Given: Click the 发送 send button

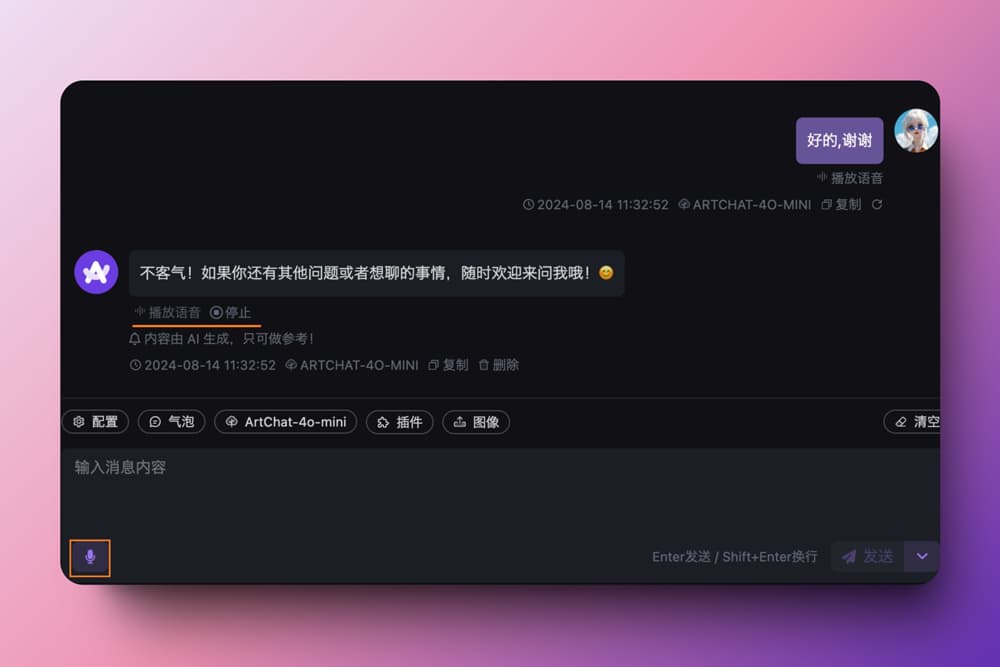Looking at the screenshot, I should [867, 556].
